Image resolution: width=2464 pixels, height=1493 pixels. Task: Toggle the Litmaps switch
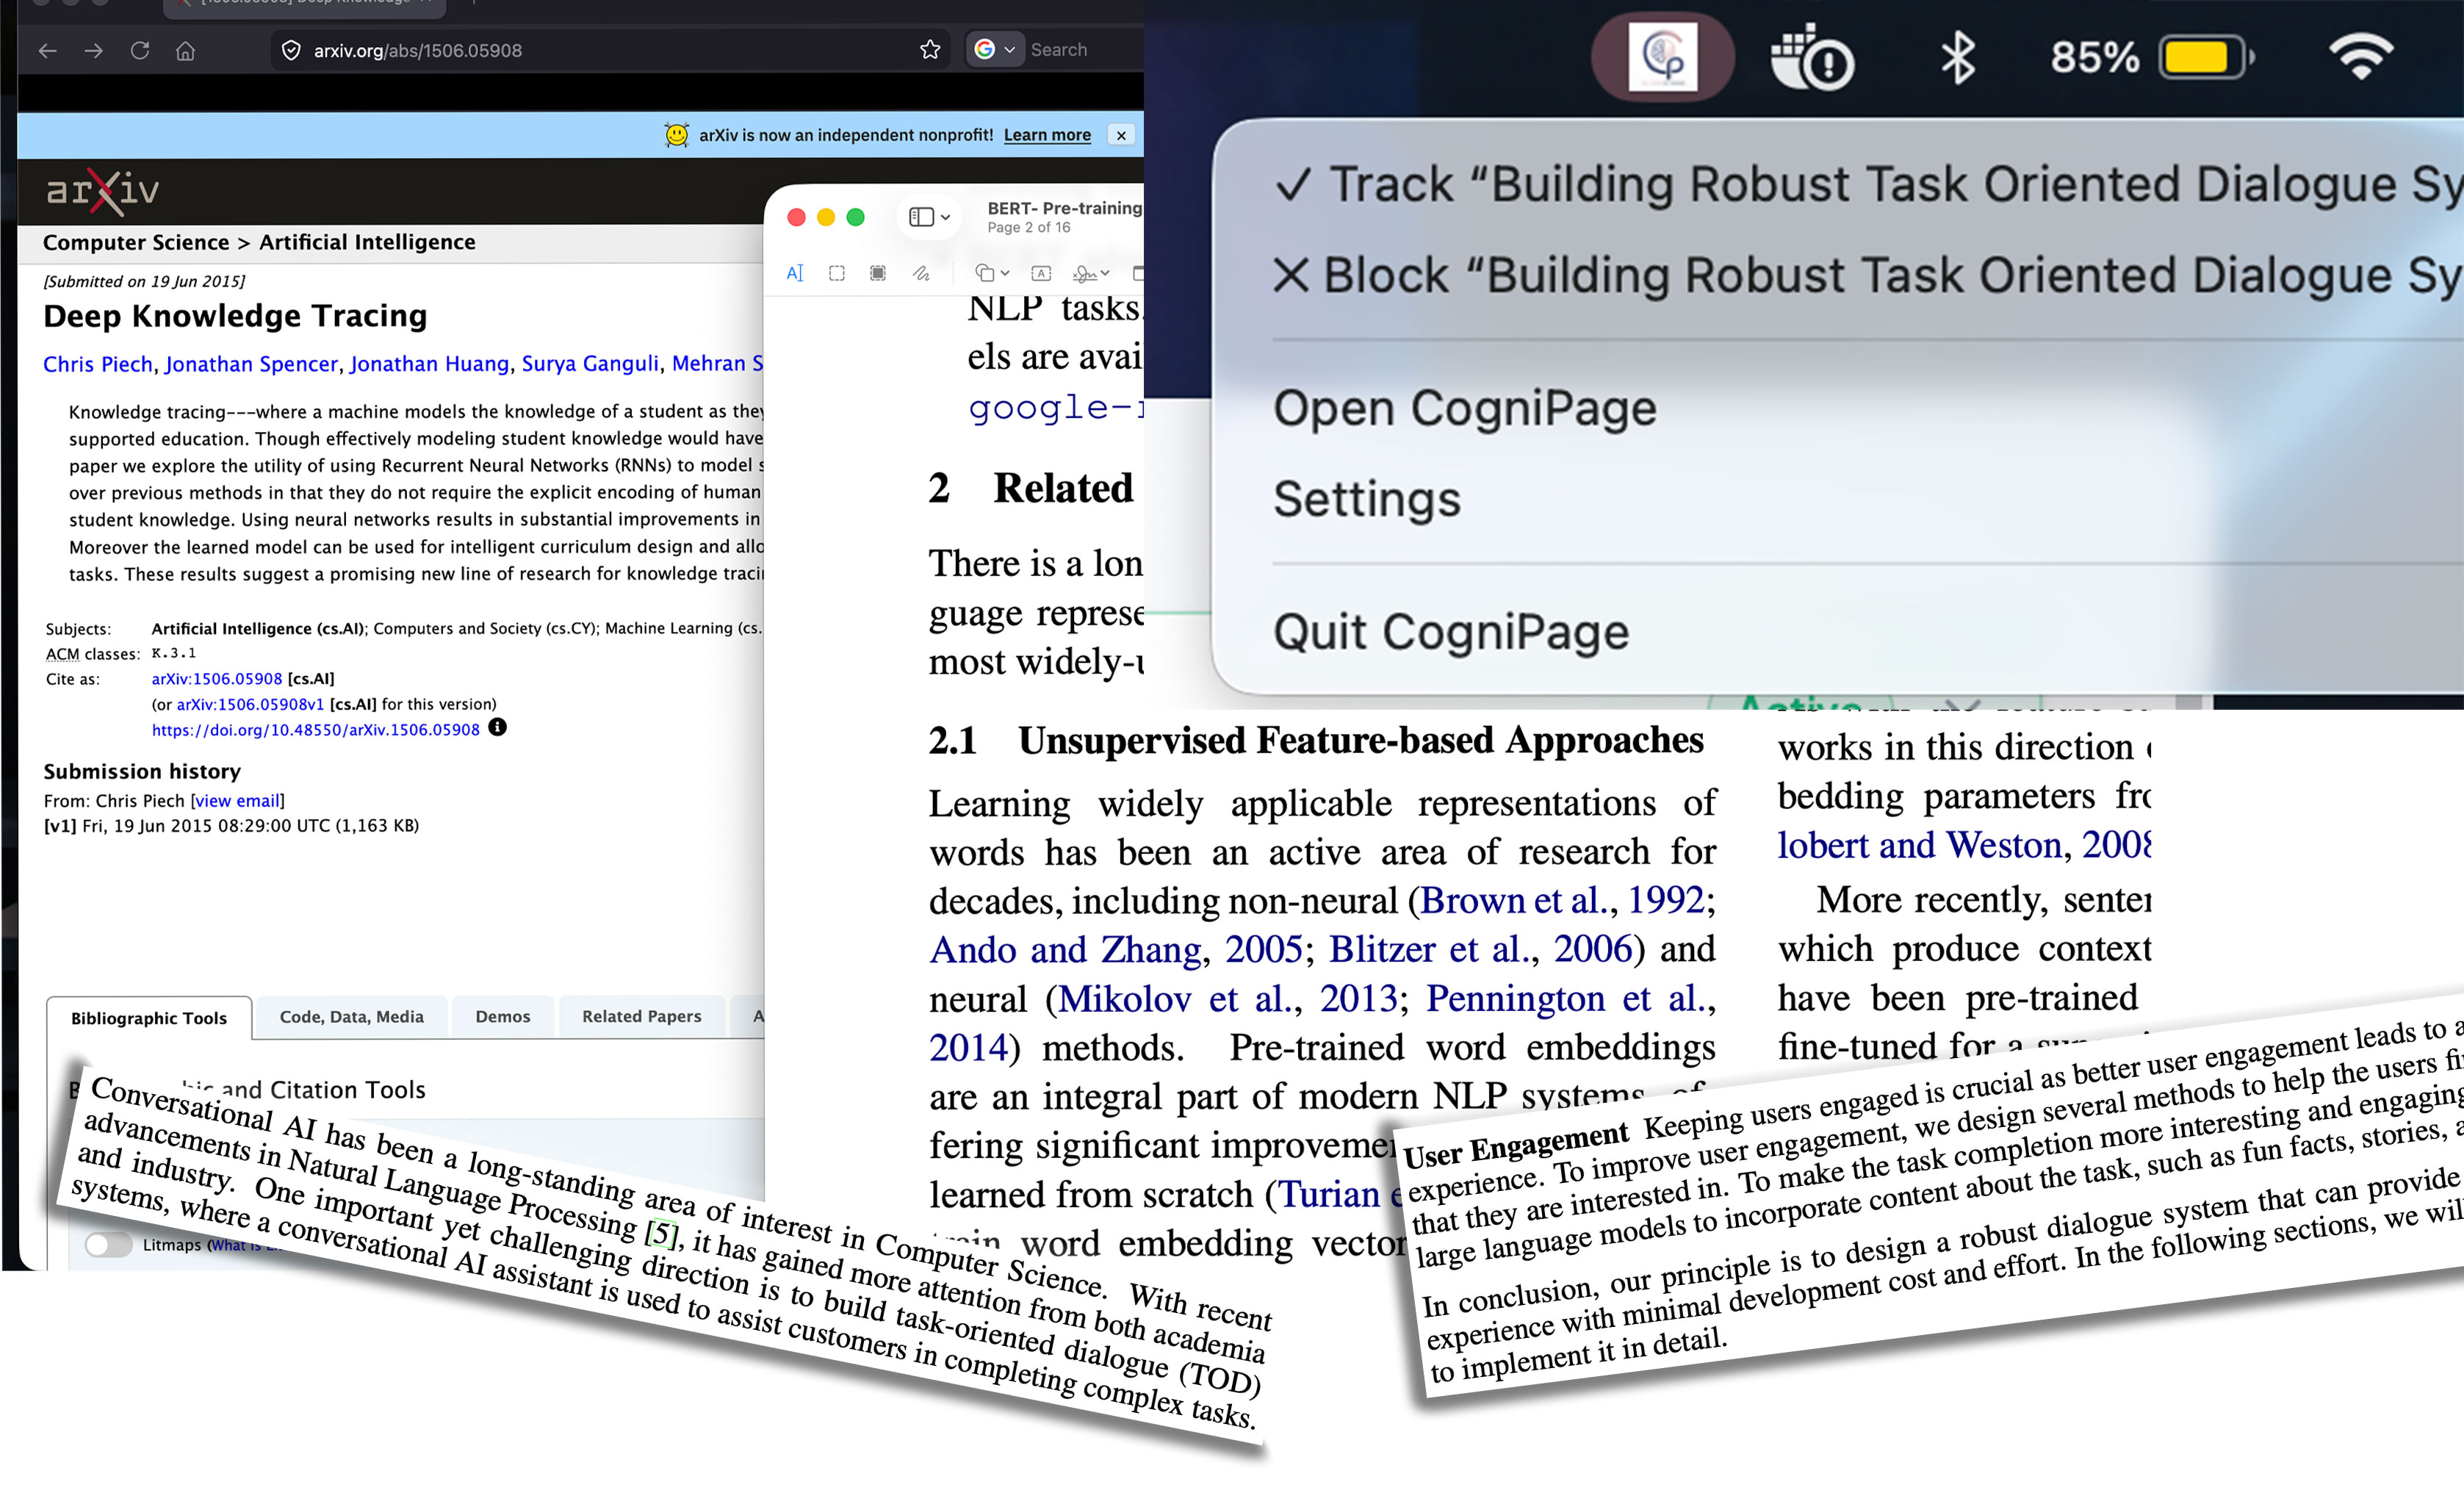108,1244
